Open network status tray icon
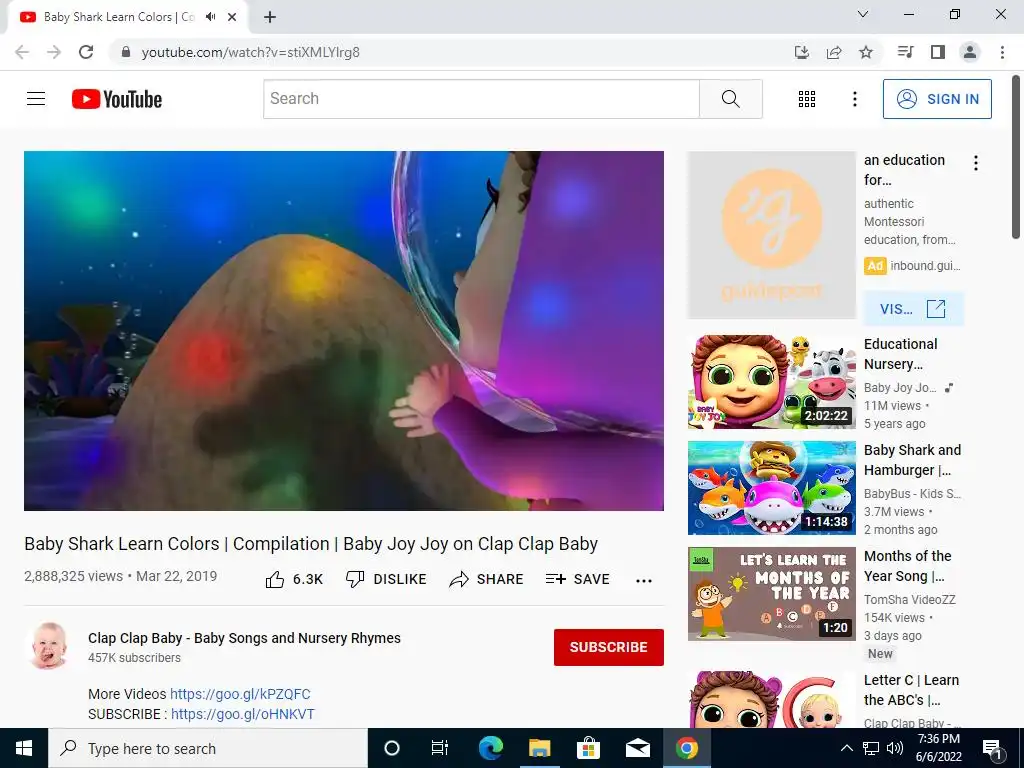Image resolution: width=1024 pixels, height=768 pixels. pyautogui.click(x=871, y=748)
